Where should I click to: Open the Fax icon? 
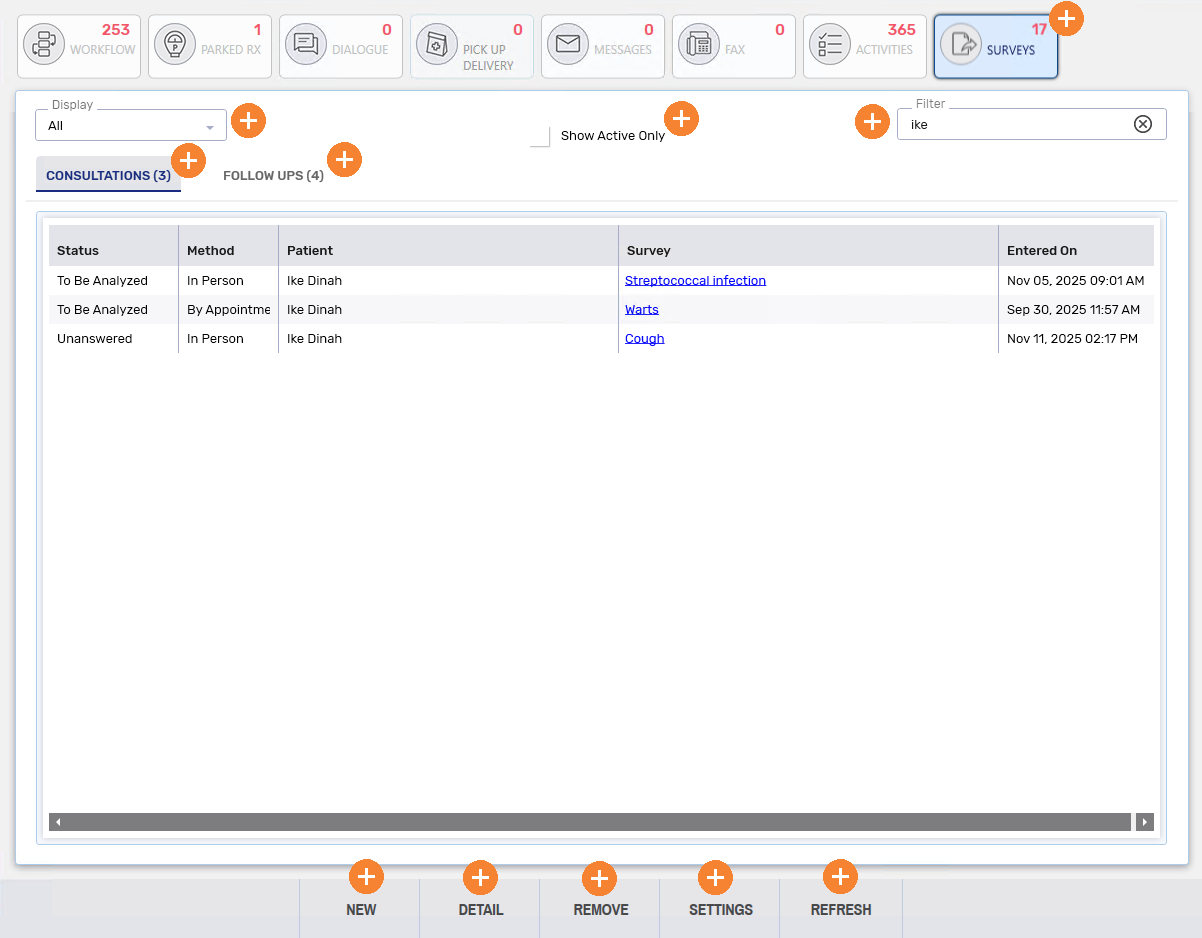click(699, 46)
